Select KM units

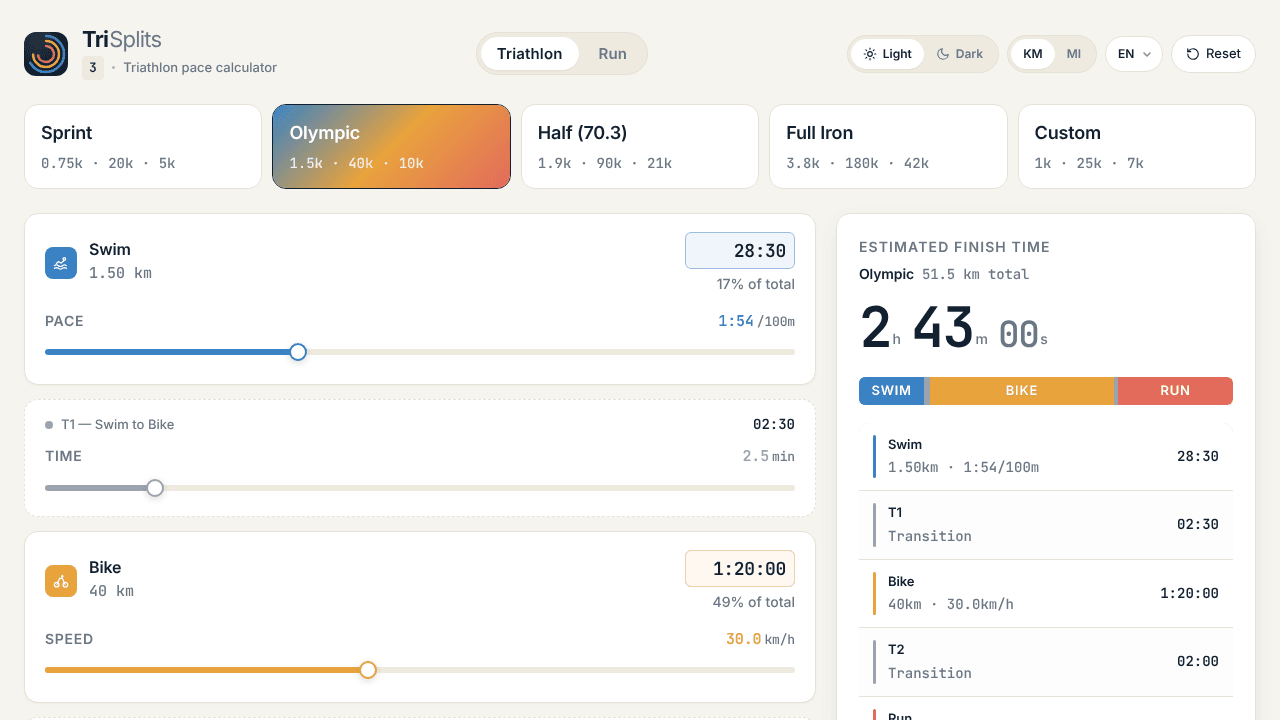pos(1033,54)
